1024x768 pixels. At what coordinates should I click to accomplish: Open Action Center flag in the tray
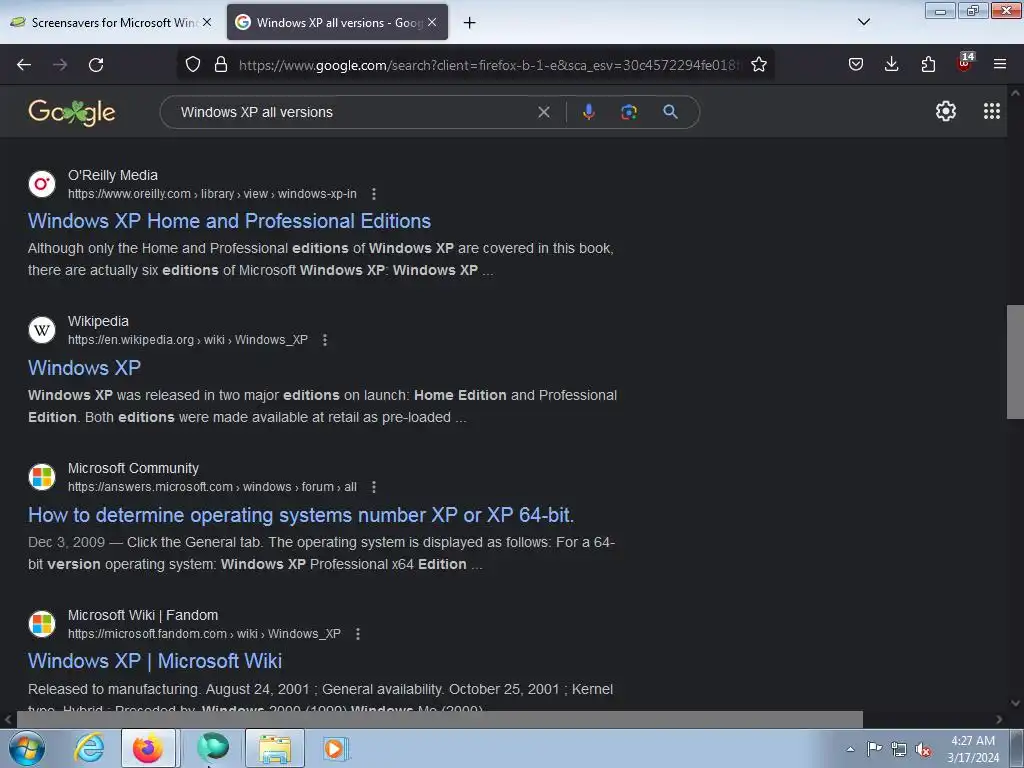pos(874,749)
